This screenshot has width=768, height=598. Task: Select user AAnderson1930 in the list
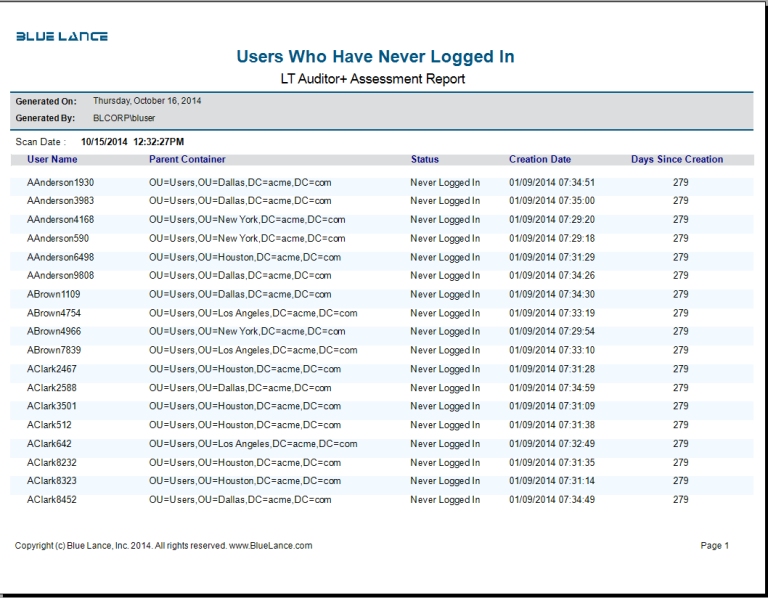pos(60,183)
